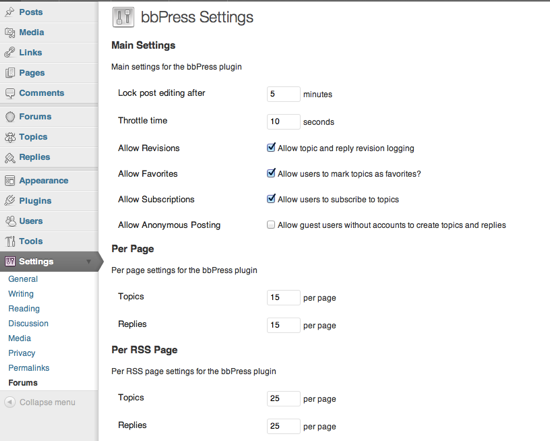Enable anonymous guest posting checkbox
The height and width of the screenshot is (441, 550).
[271, 225]
